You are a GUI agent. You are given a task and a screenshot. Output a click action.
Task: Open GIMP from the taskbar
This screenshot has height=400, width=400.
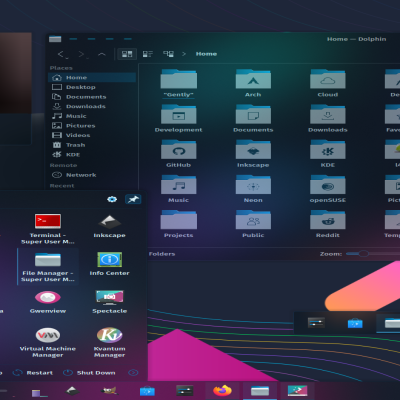pyautogui.click(x=109, y=391)
